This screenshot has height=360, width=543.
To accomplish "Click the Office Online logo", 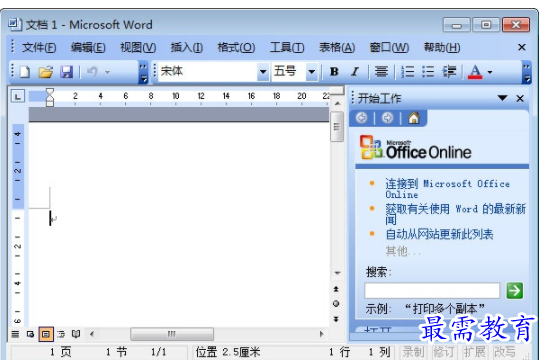I will click(x=416, y=148).
